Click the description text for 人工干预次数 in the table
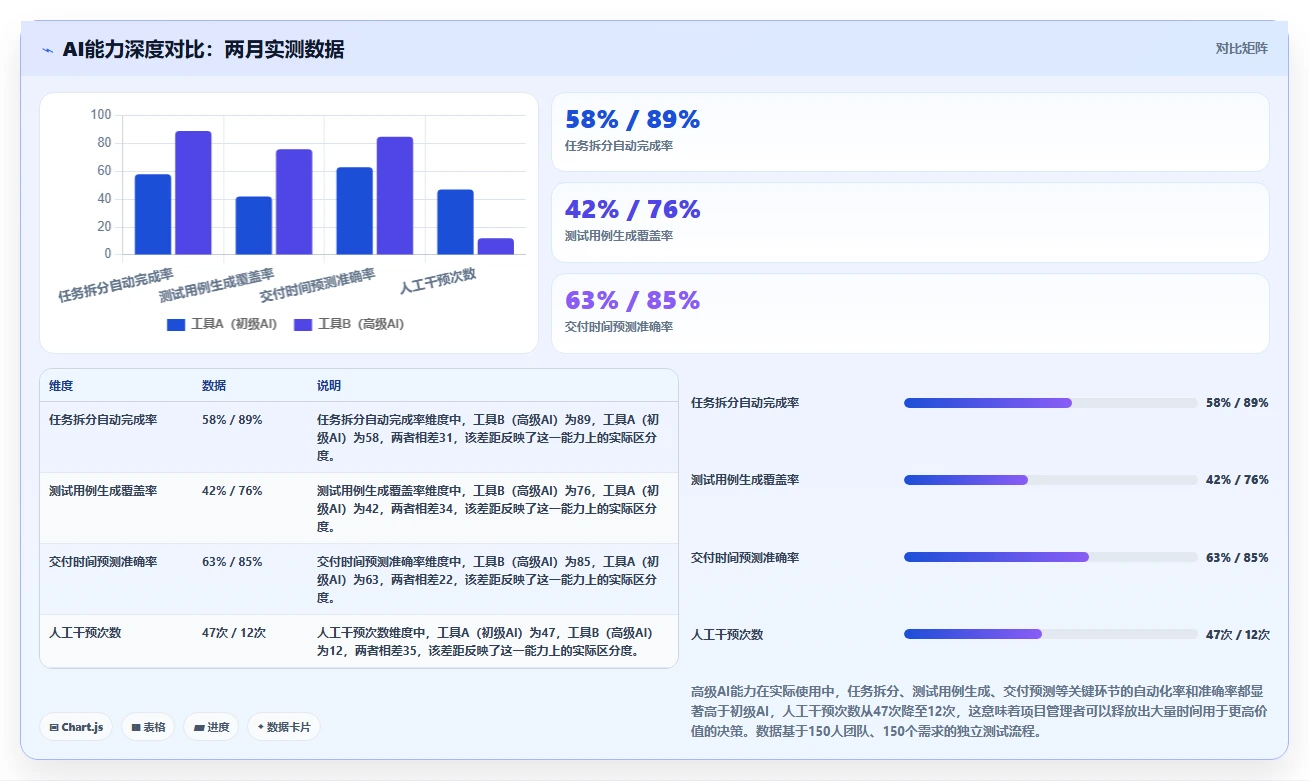 tap(486, 642)
